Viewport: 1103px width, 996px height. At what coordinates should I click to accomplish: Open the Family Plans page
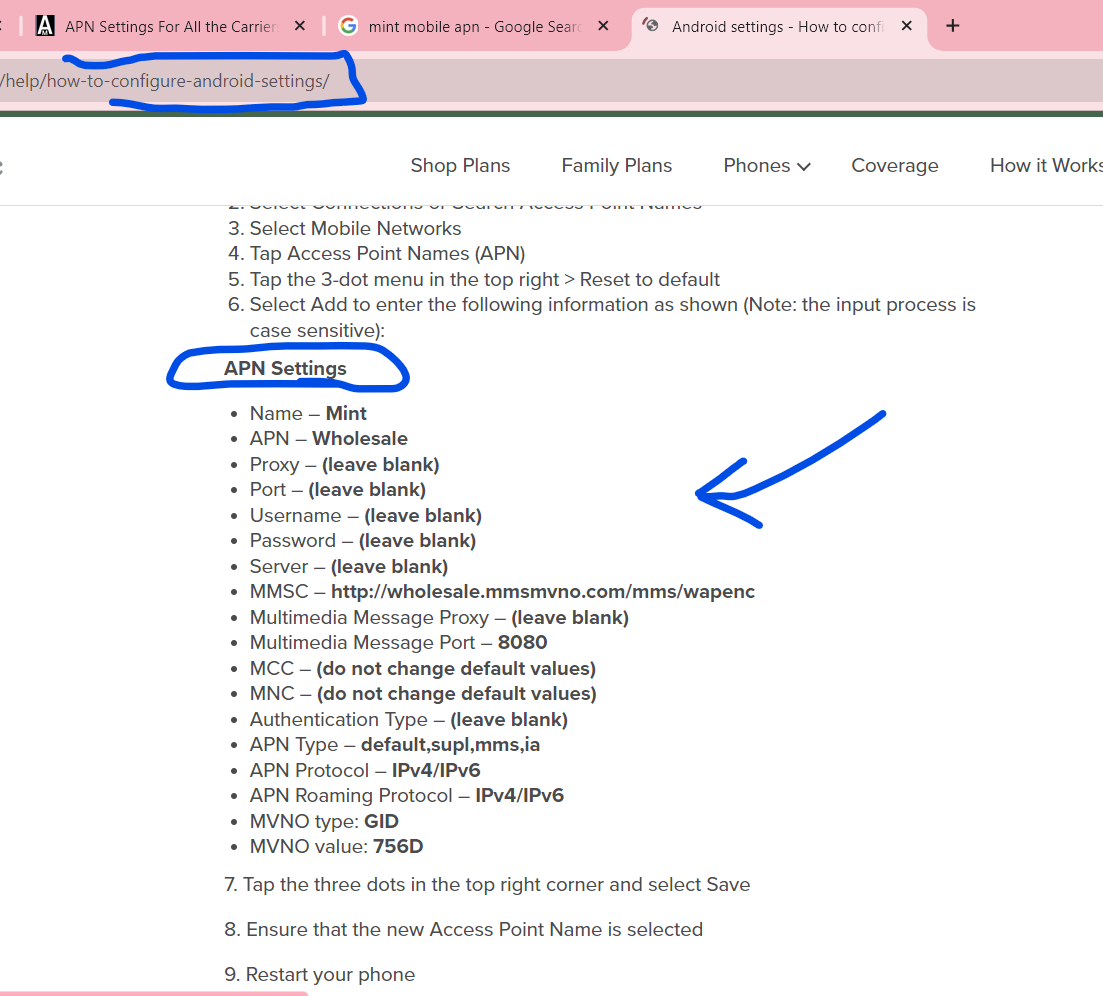(x=616, y=165)
